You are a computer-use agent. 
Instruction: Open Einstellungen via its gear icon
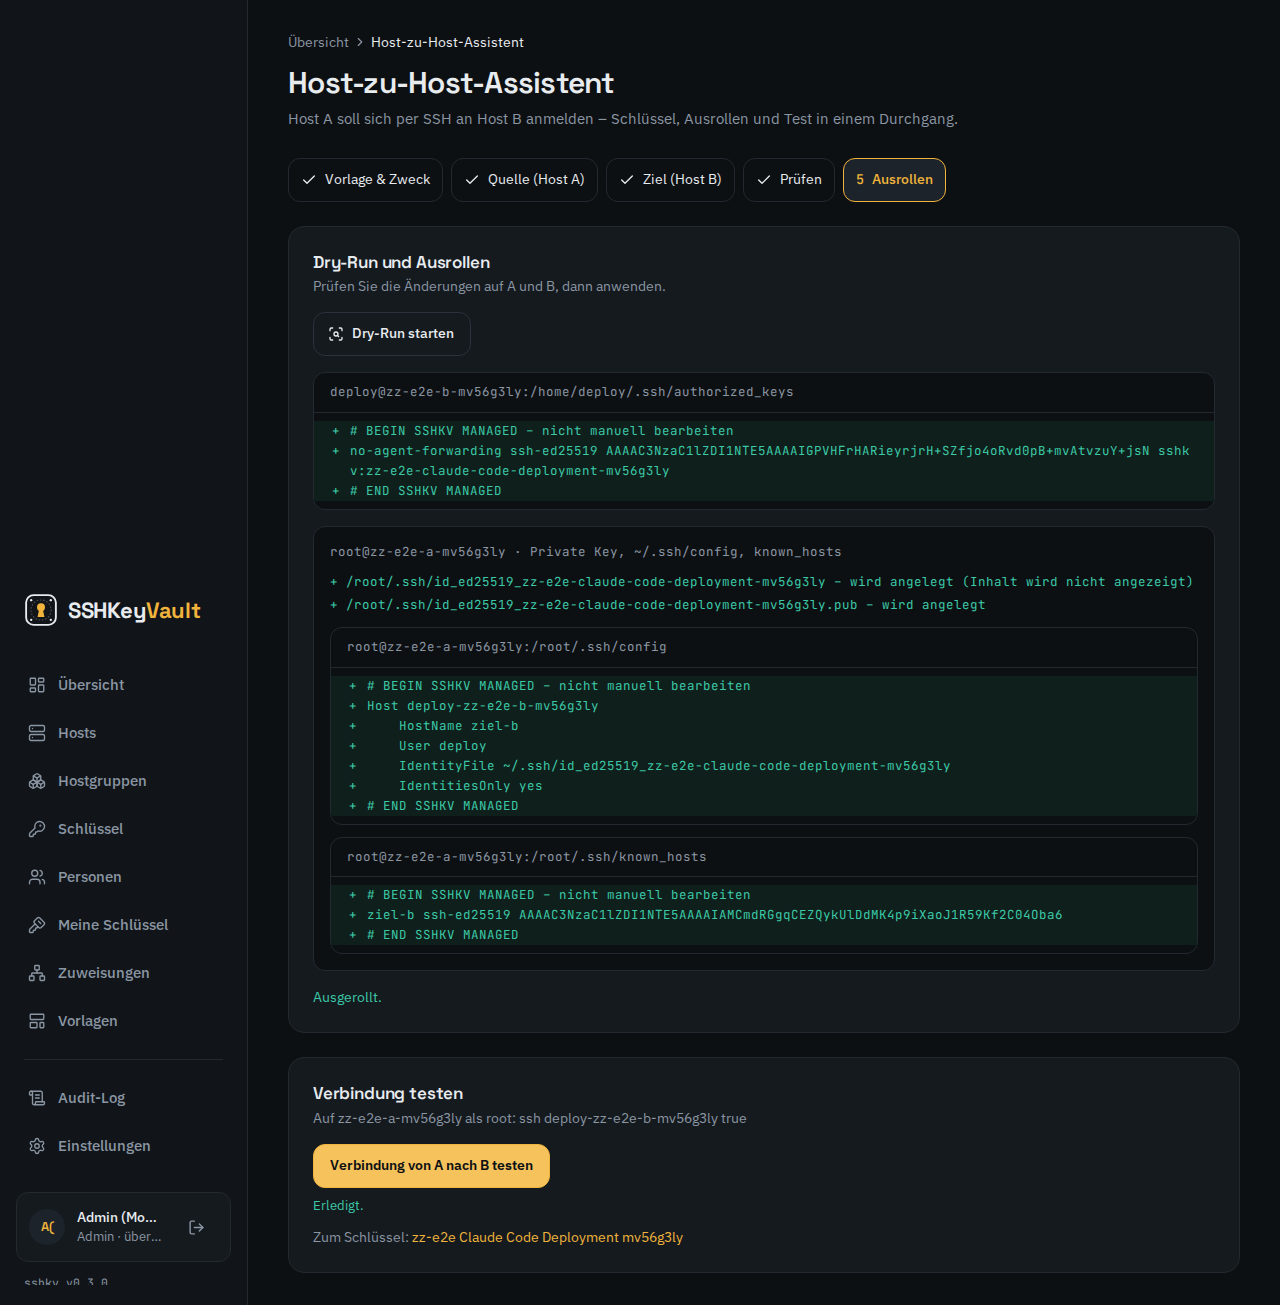point(37,1146)
